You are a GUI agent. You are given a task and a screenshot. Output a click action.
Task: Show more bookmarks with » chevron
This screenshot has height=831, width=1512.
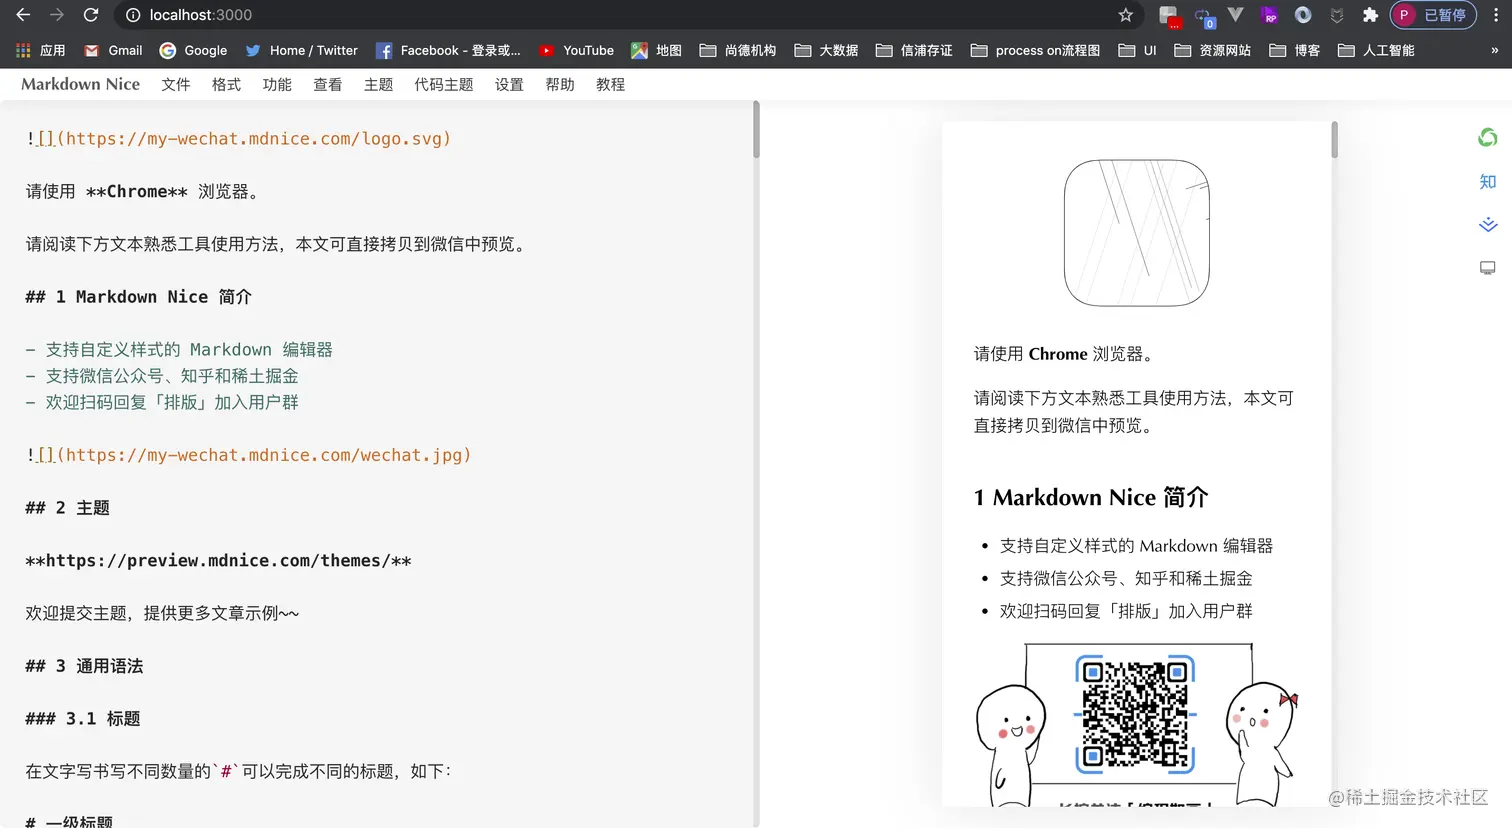[1494, 50]
